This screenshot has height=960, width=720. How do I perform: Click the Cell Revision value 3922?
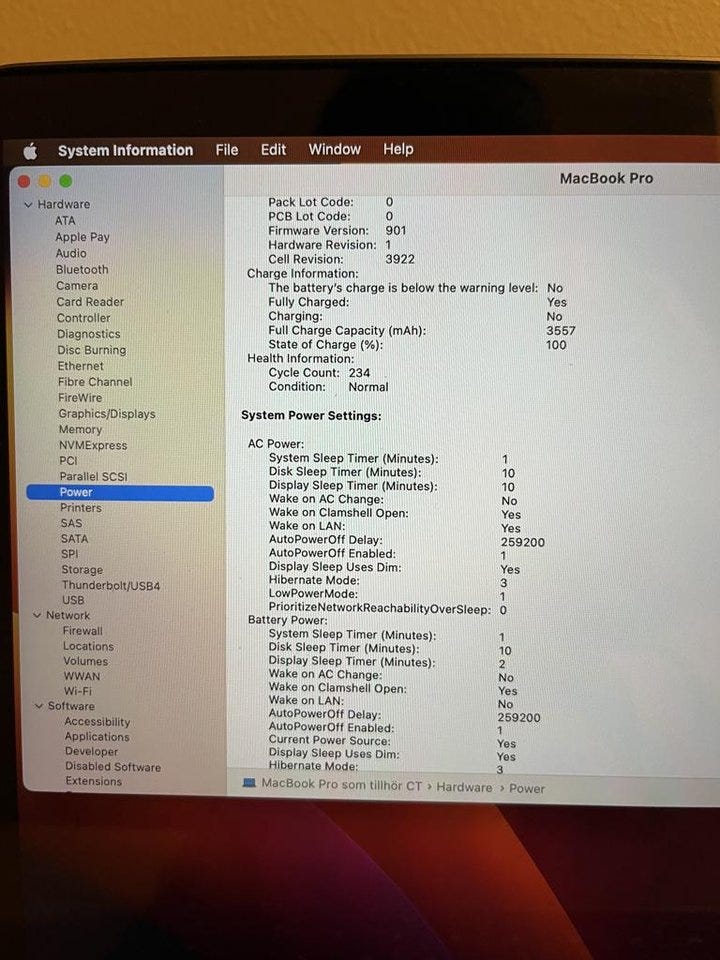tap(400, 259)
